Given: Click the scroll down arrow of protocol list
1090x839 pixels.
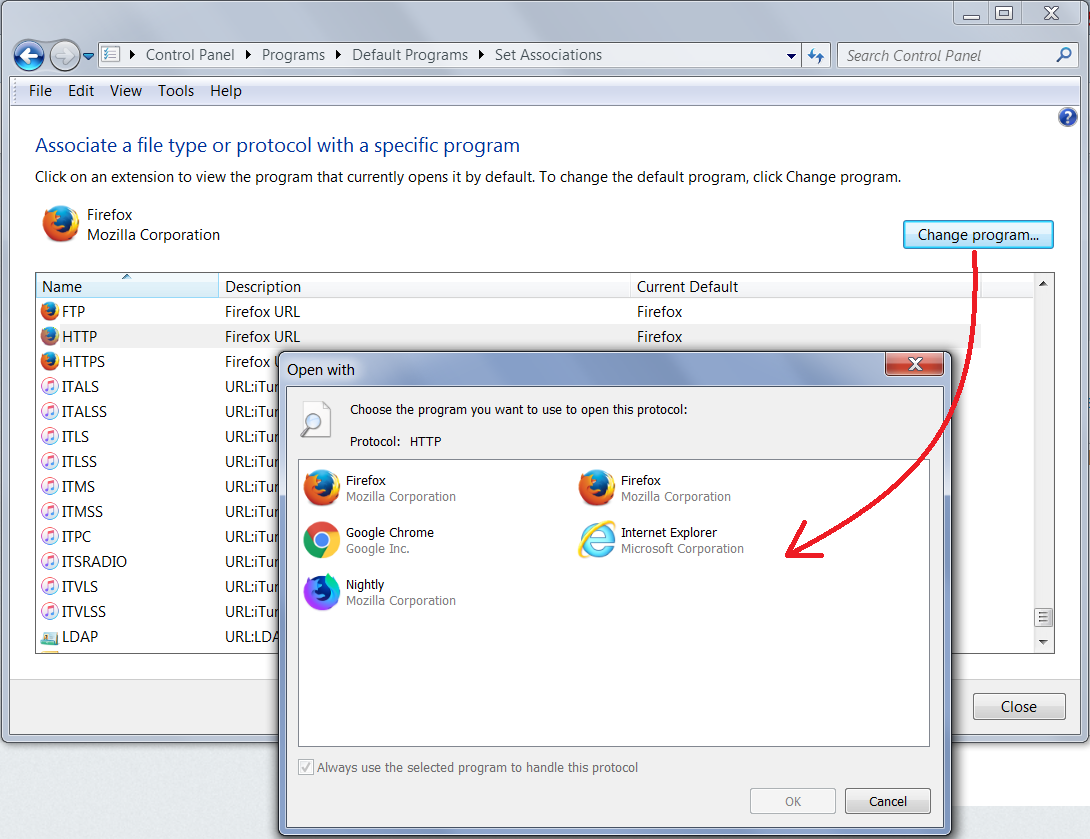Looking at the screenshot, I should pos(1043,642).
